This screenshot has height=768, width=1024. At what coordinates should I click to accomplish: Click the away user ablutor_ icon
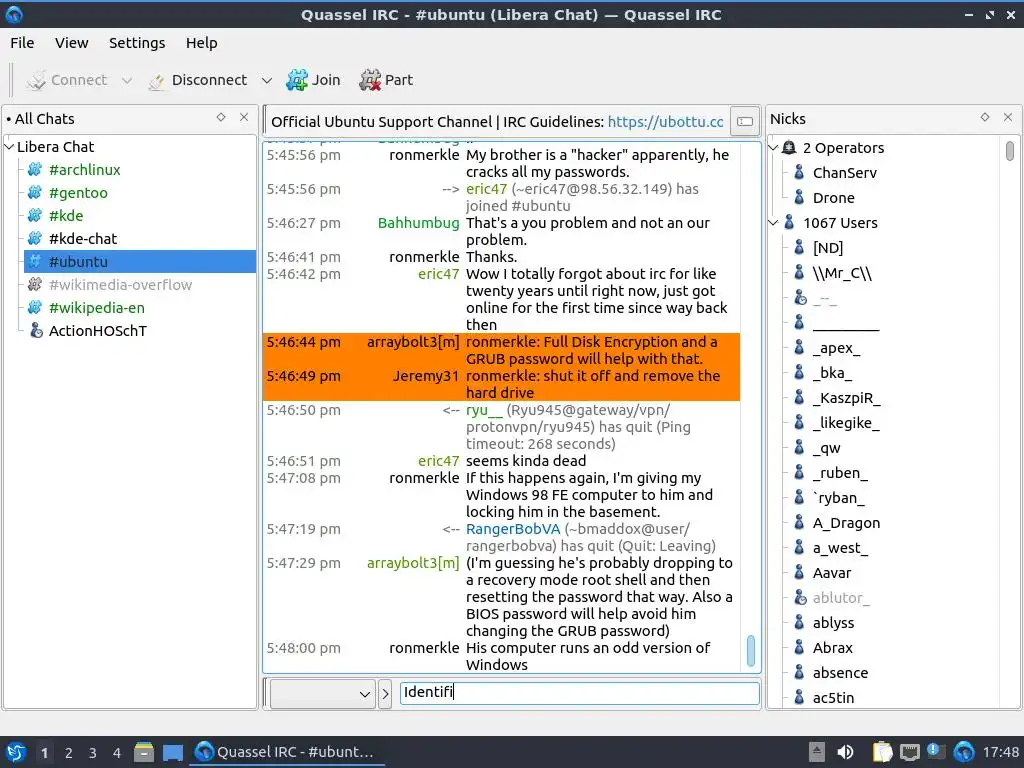pos(800,598)
